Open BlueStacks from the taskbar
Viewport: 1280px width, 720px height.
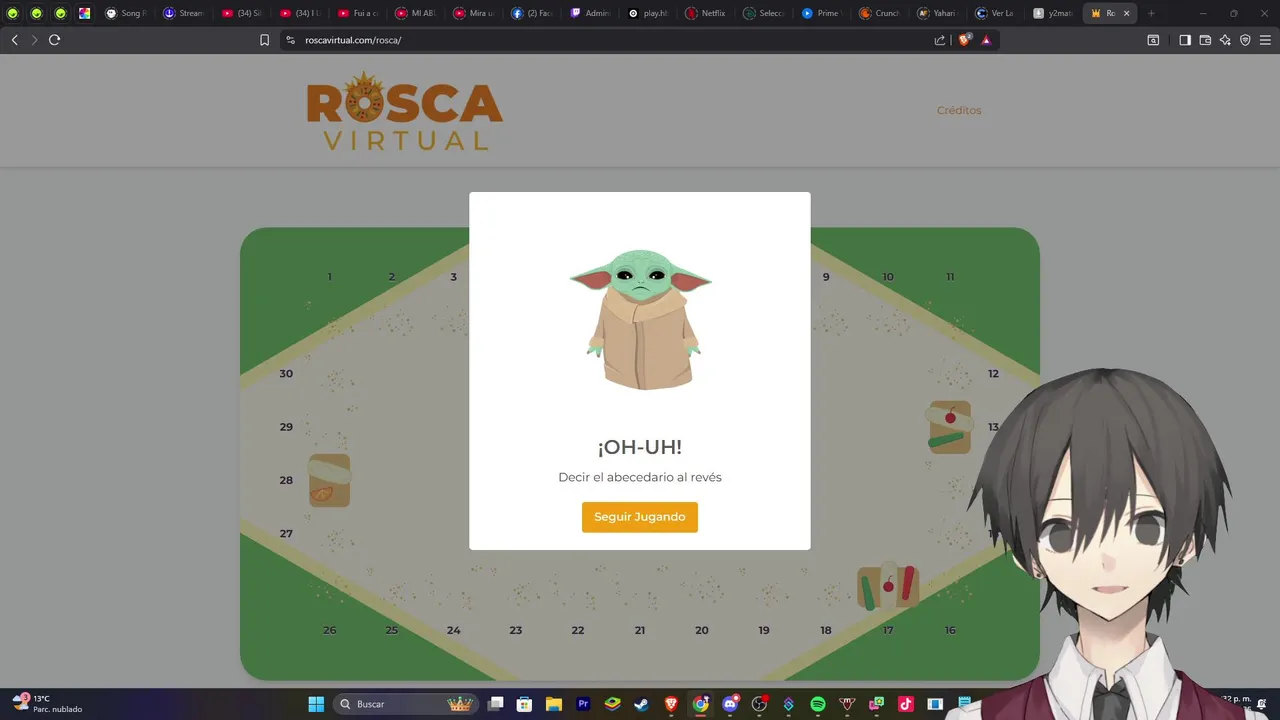[x=612, y=704]
